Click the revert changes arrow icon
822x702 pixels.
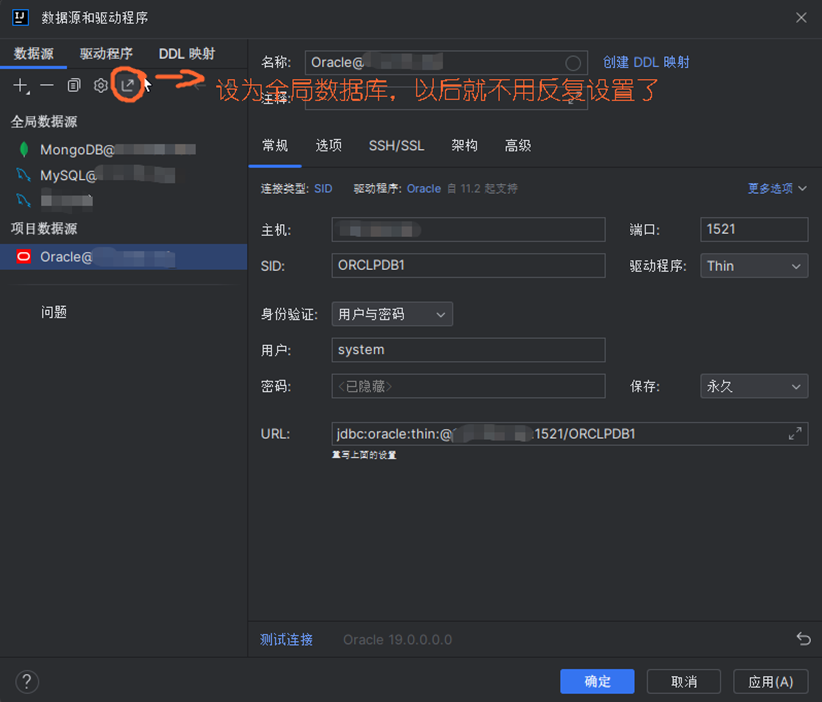[x=802, y=639]
